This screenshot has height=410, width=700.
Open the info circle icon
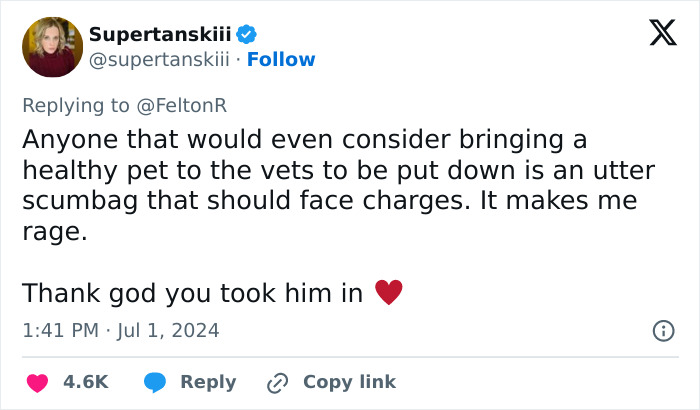pyautogui.click(x=661, y=330)
